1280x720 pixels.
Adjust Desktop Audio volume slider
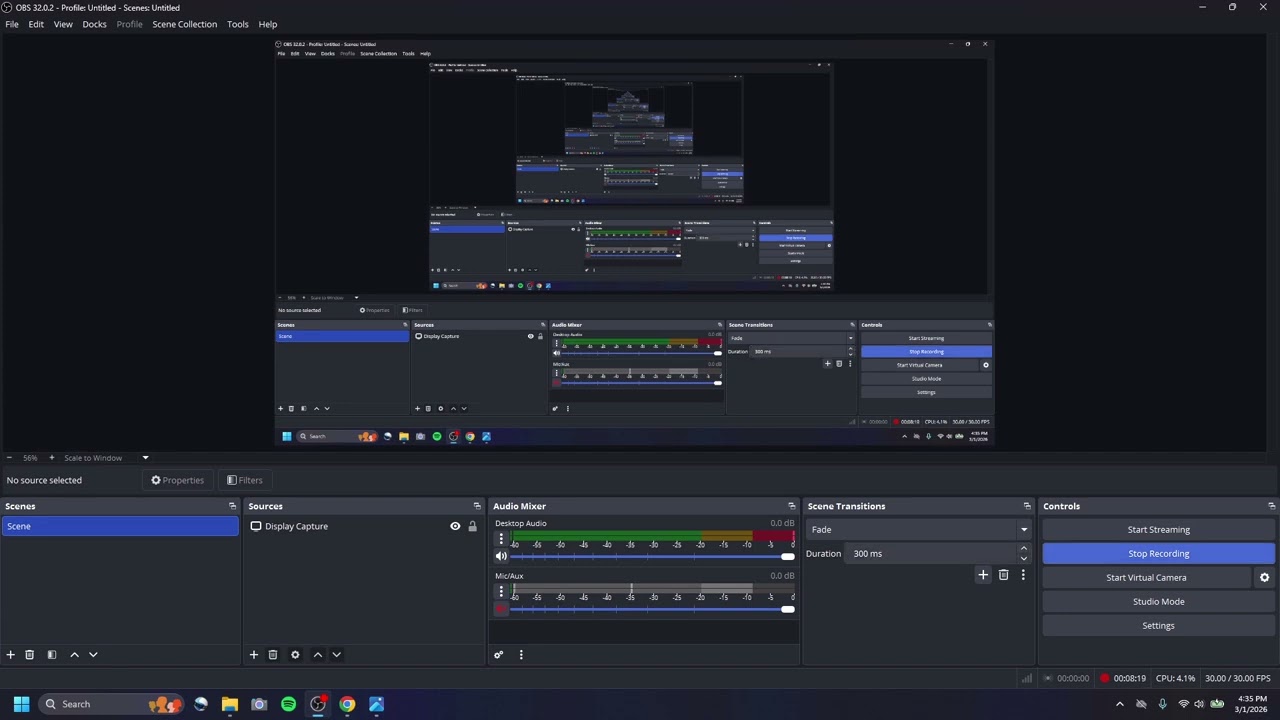pyautogui.click(x=652, y=557)
